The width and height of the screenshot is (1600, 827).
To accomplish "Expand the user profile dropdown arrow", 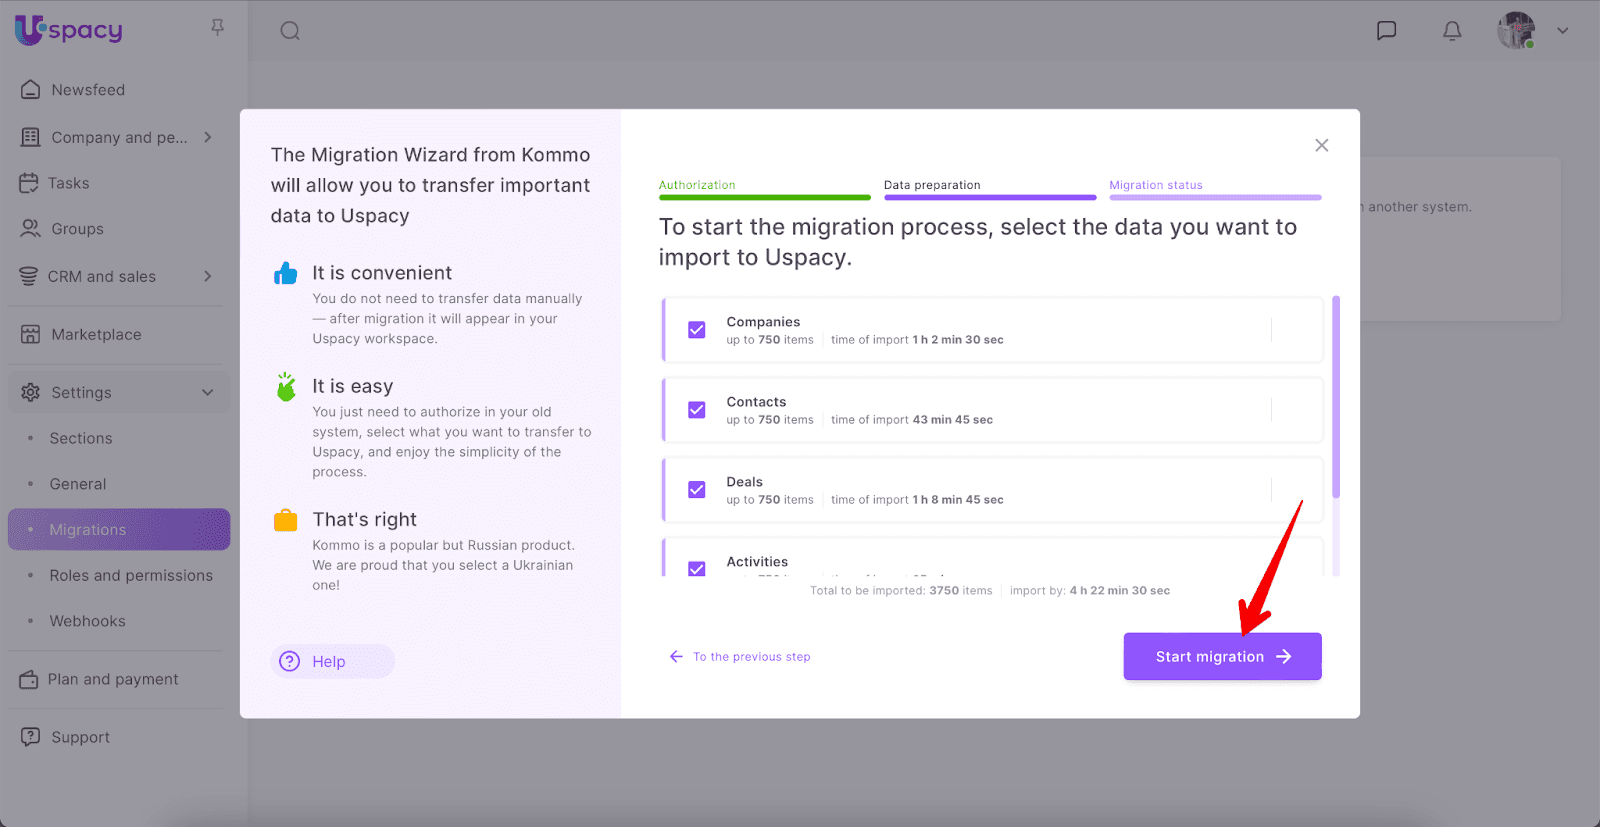I will tap(1562, 31).
